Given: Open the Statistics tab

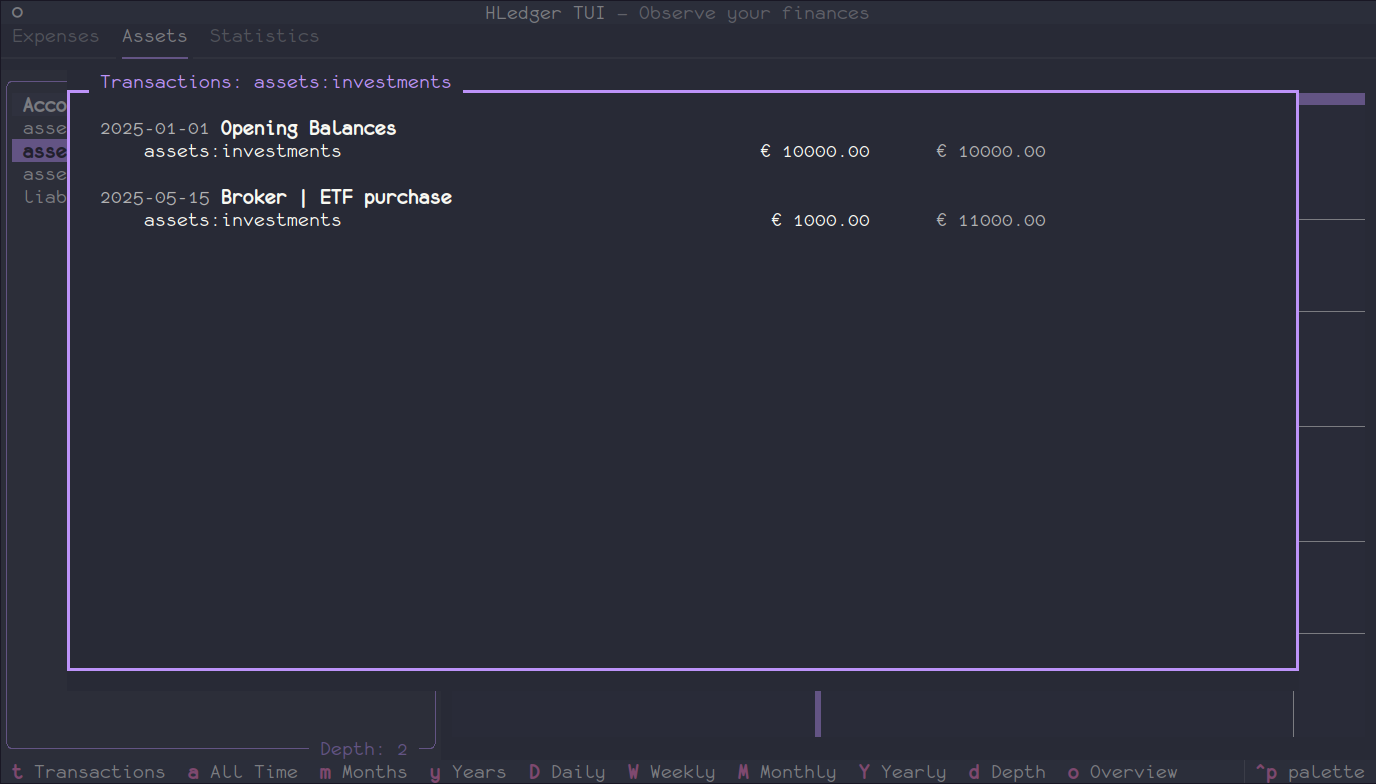Looking at the screenshot, I should (264, 35).
